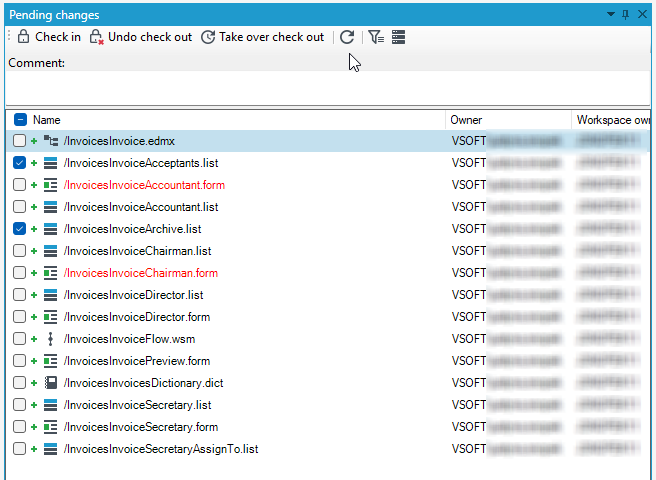Select red /InvoicesInvoiceChairman.form file name

(141, 273)
